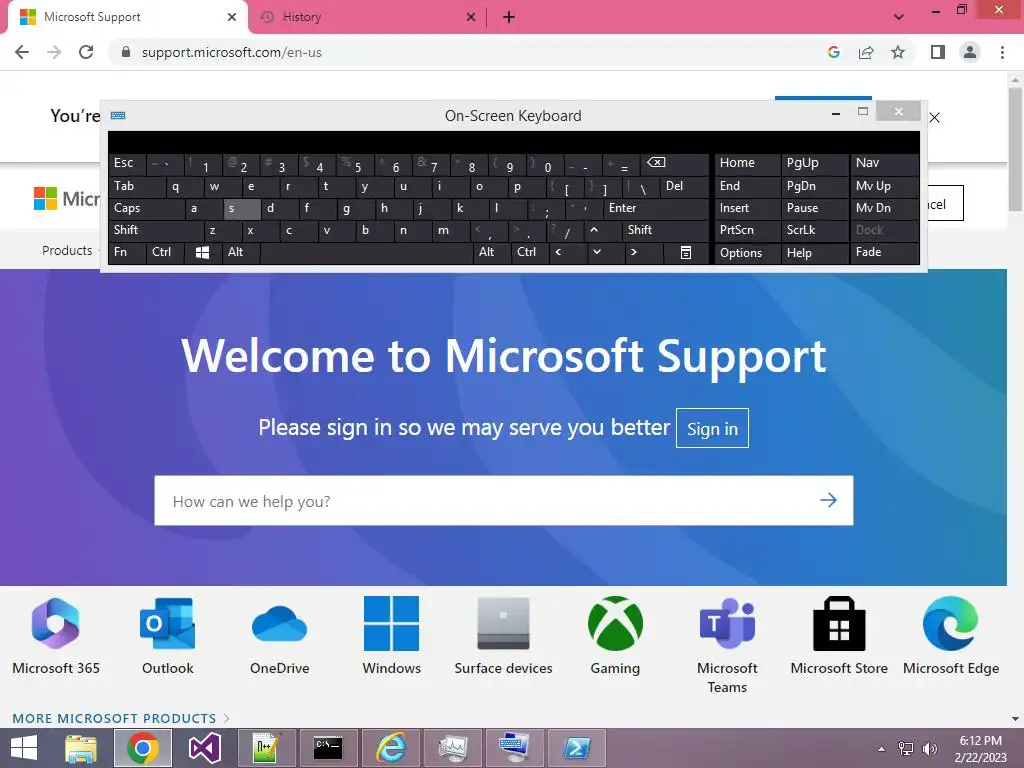Click Options on On-Screen Keyboard
The width and height of the screenshot is (1024, 768).
(x=747, y=252)
